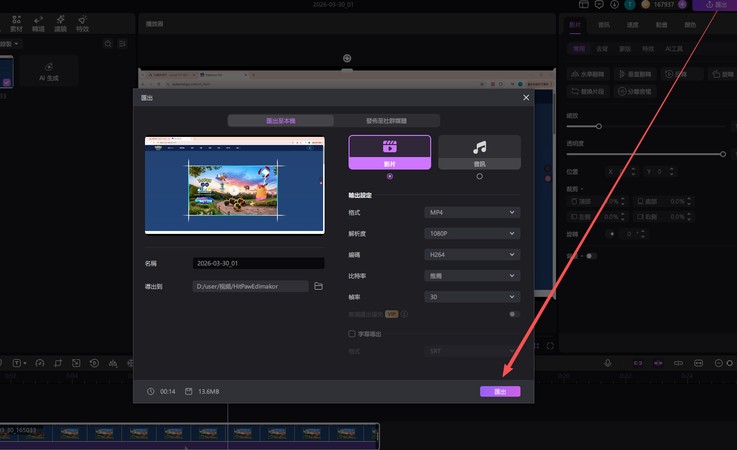Open the 格式 MP4 format dropdown
Viewport: 737px width, 450px height.
(x=472, y=212)
